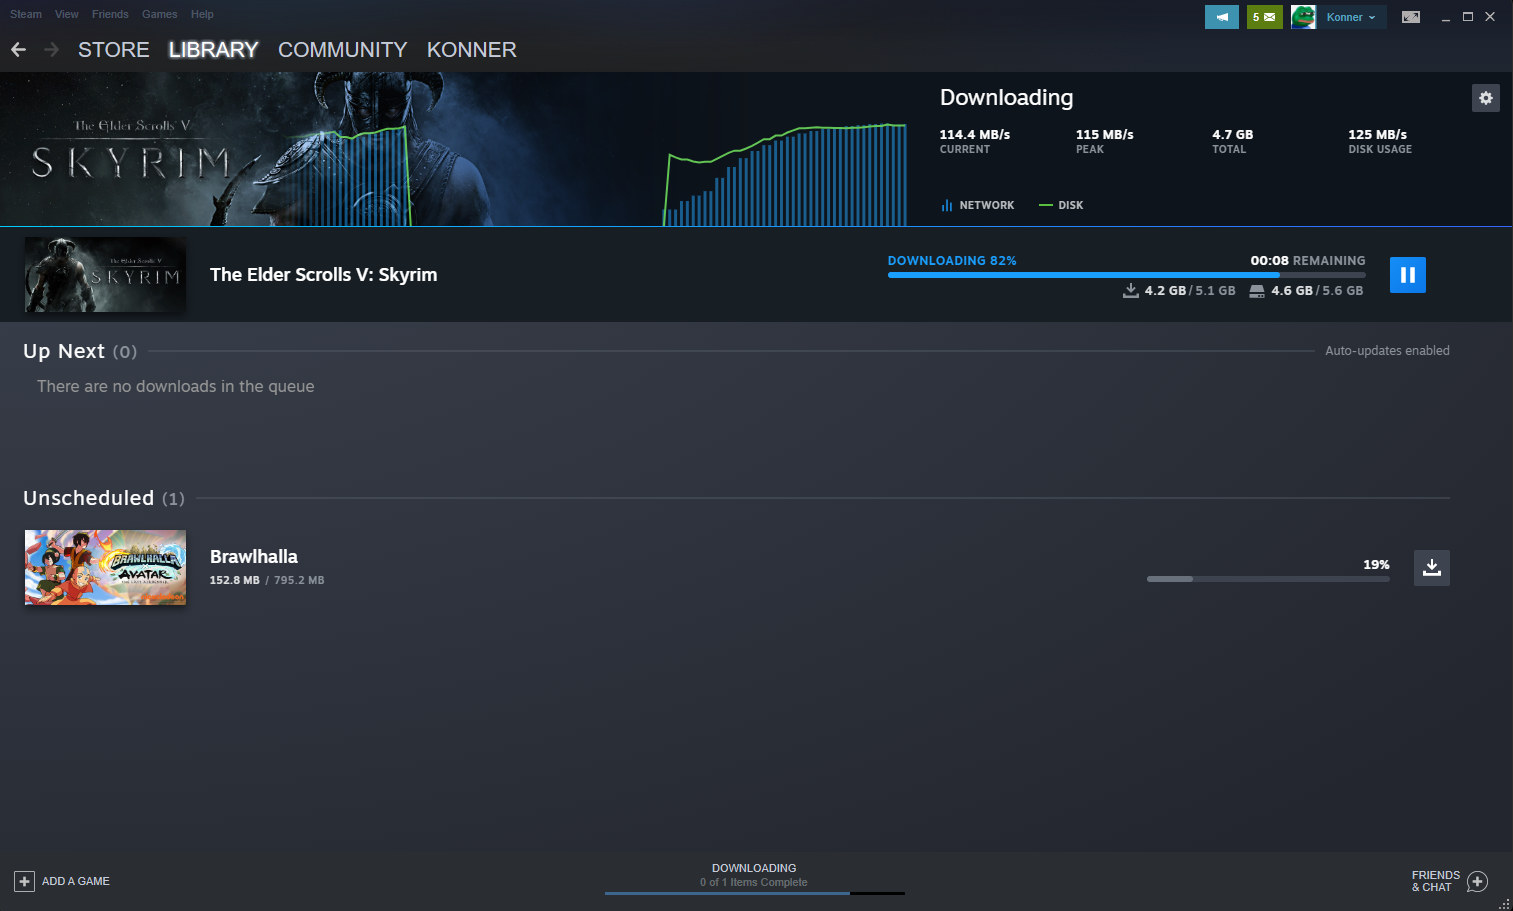Go to the COMMUNITY section
1513x911 pixels.
click(342, 50)
